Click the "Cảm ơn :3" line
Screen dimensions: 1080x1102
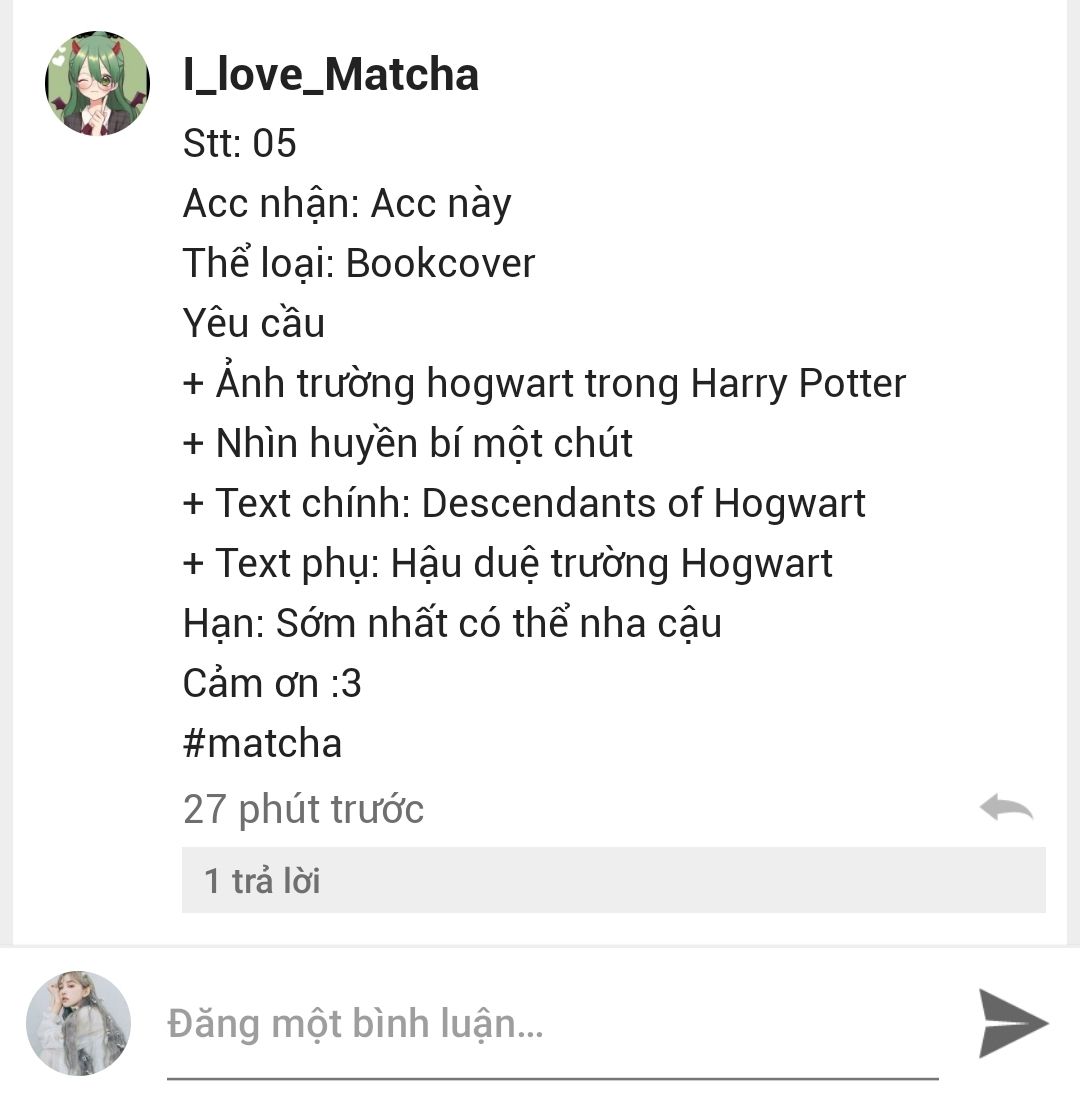click(272, 683)
